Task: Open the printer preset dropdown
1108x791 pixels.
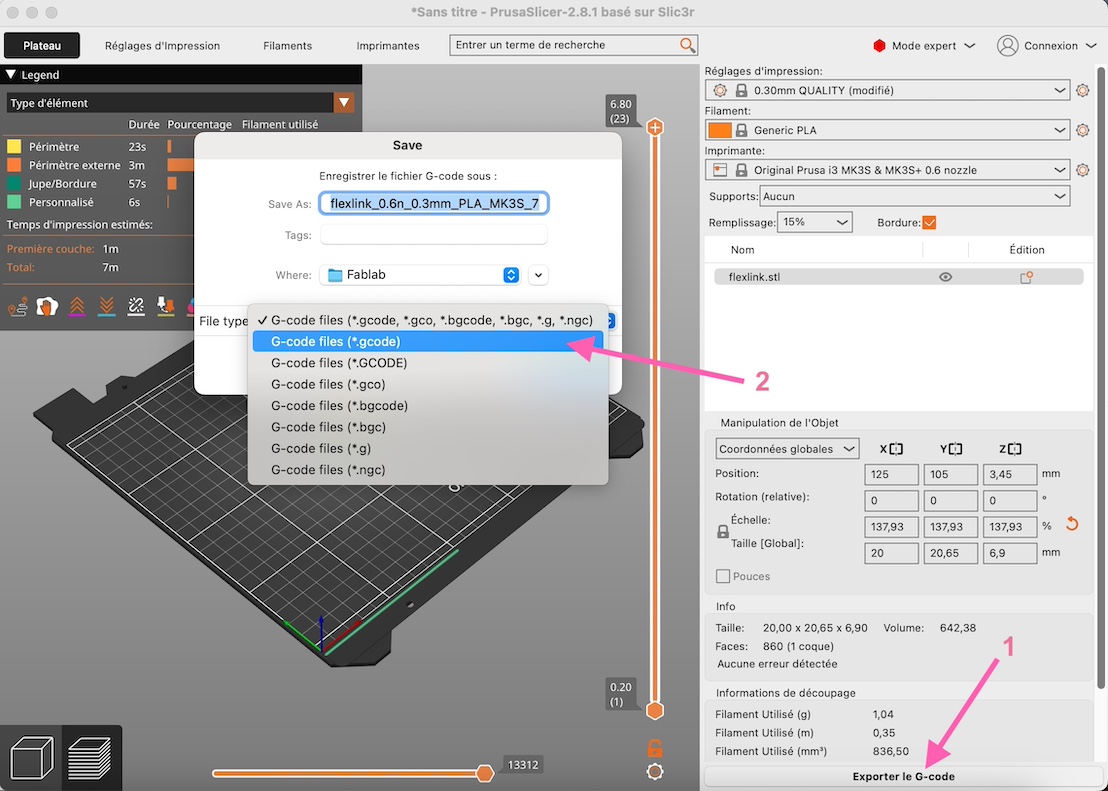Action: (x=887, y=170)
